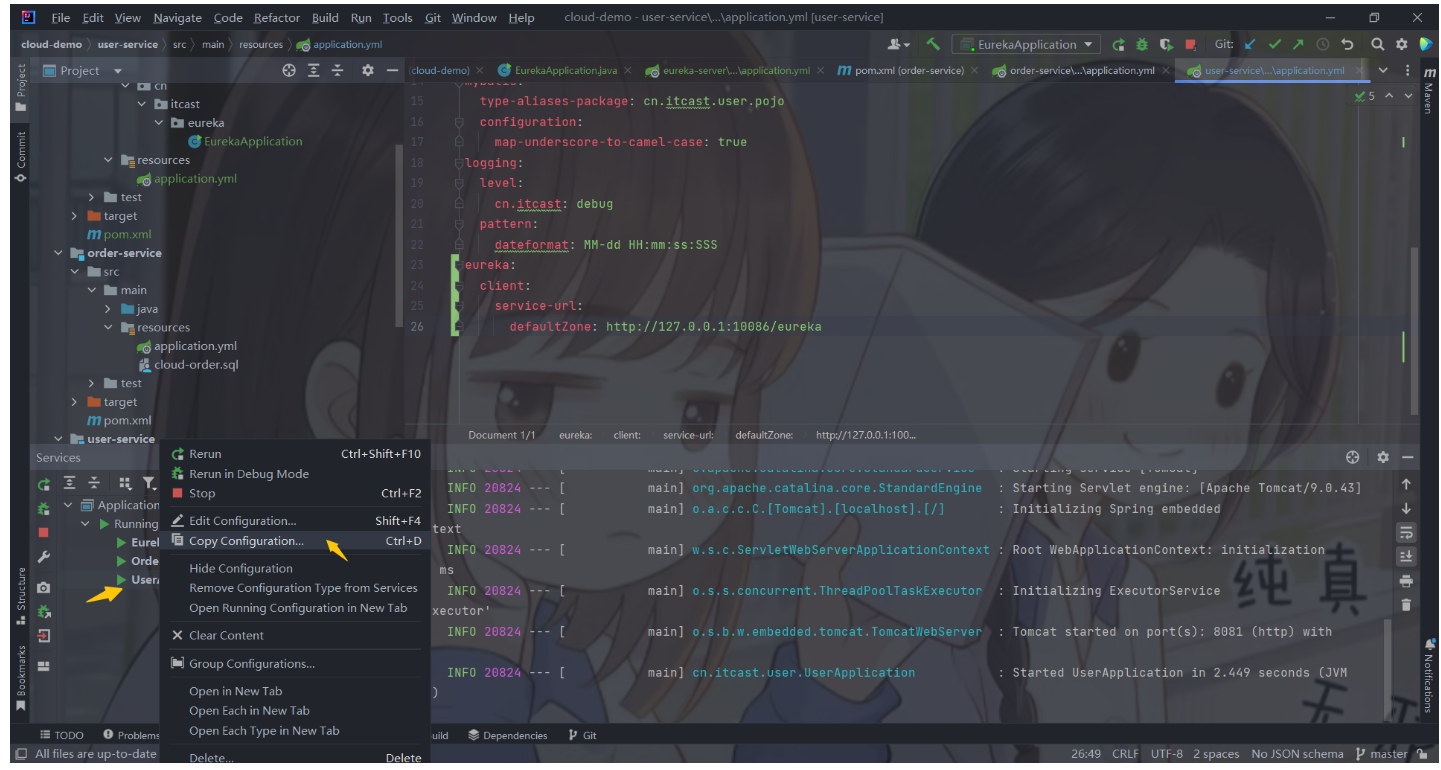
Task: Click Collapse All icon in Project panel
Action: point(338,70)
